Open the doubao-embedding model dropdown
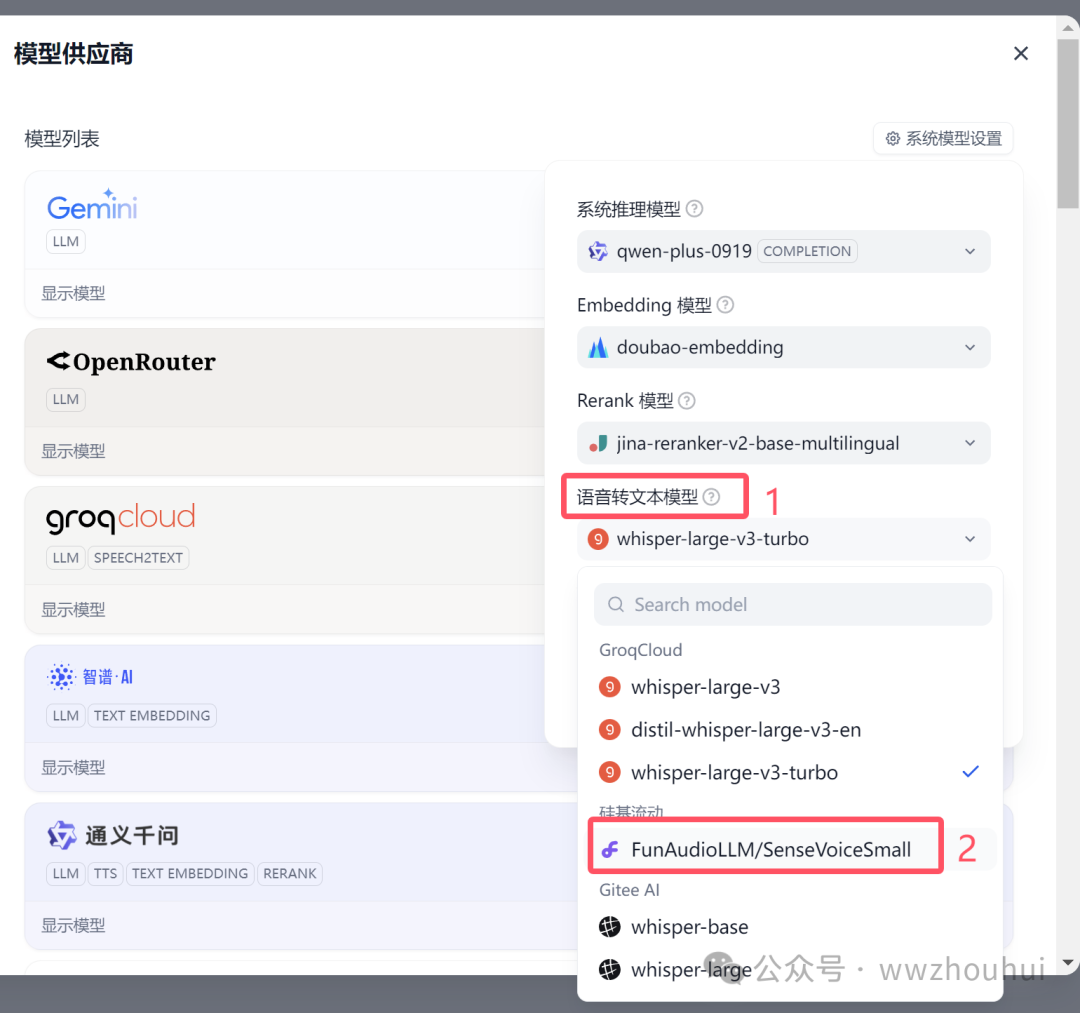The image size is (1080, 1013). [784, 347]
